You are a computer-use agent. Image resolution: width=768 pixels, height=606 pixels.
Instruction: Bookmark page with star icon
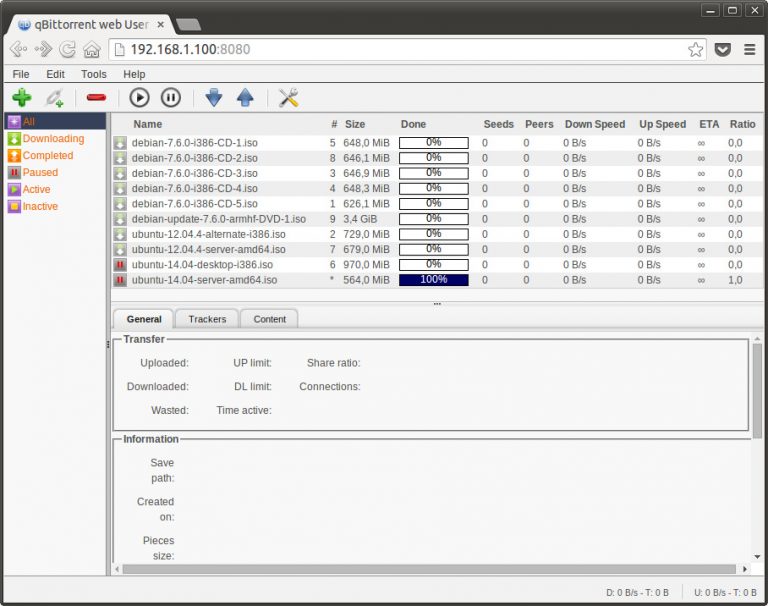[696, 49]
